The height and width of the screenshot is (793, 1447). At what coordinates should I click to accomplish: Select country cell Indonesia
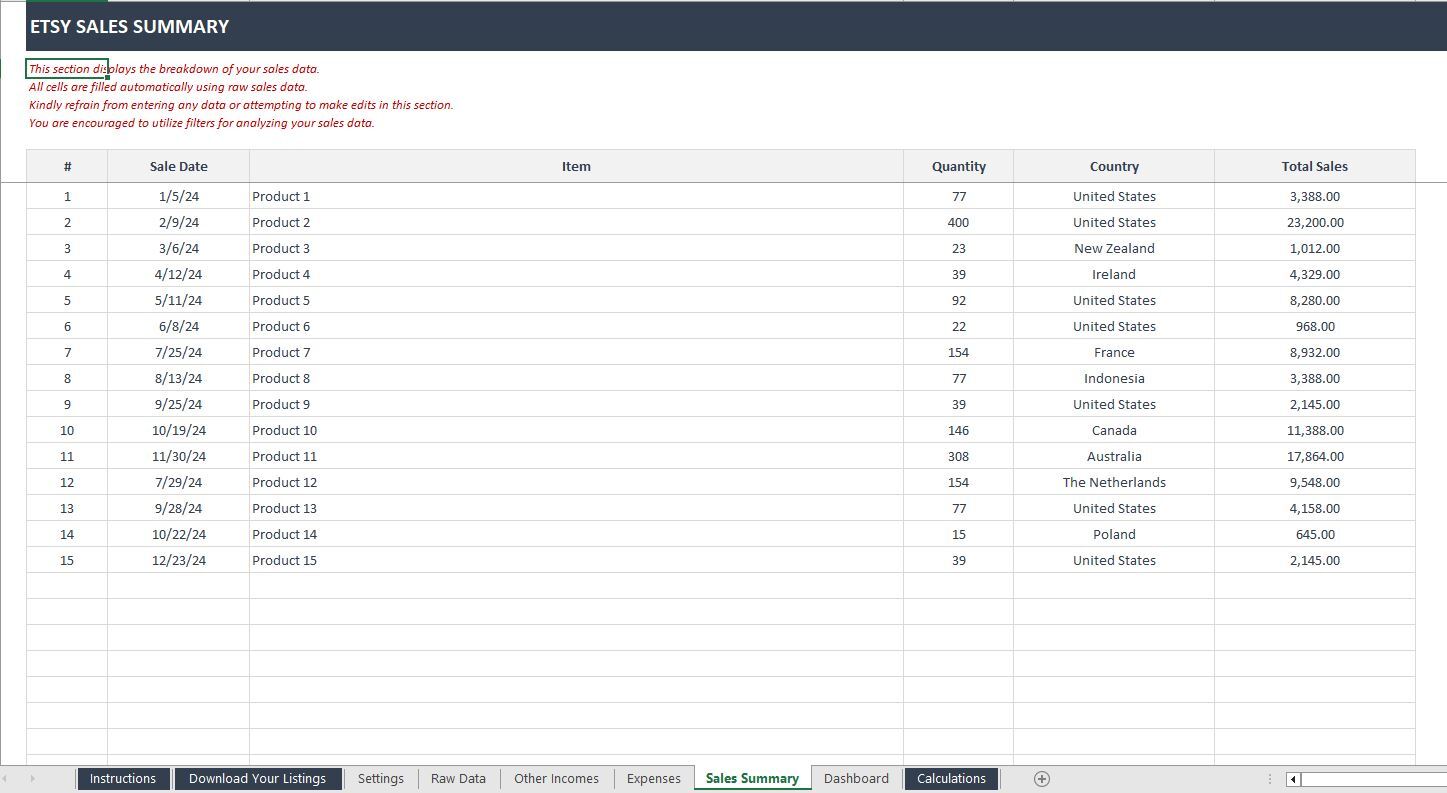click(1114, 379)
